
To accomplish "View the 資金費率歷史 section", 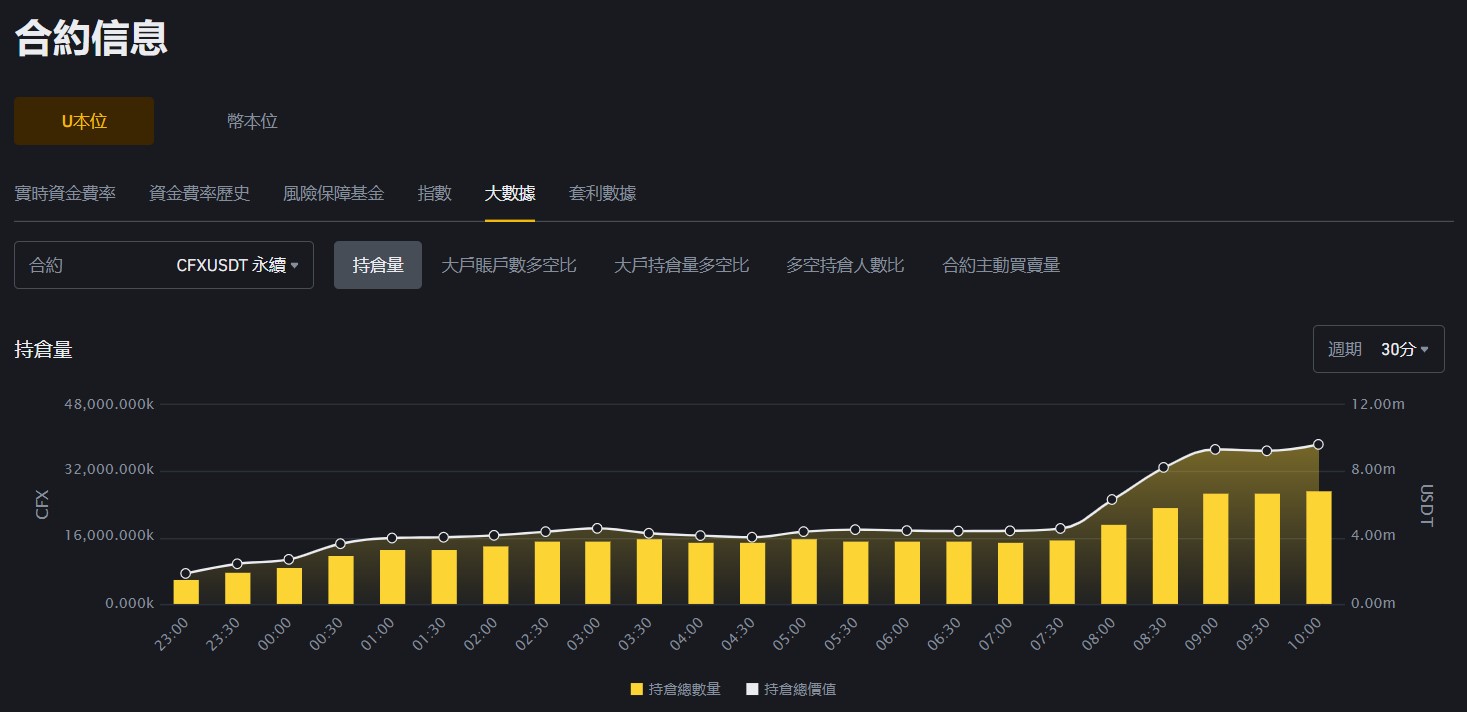I will [199, 193].
